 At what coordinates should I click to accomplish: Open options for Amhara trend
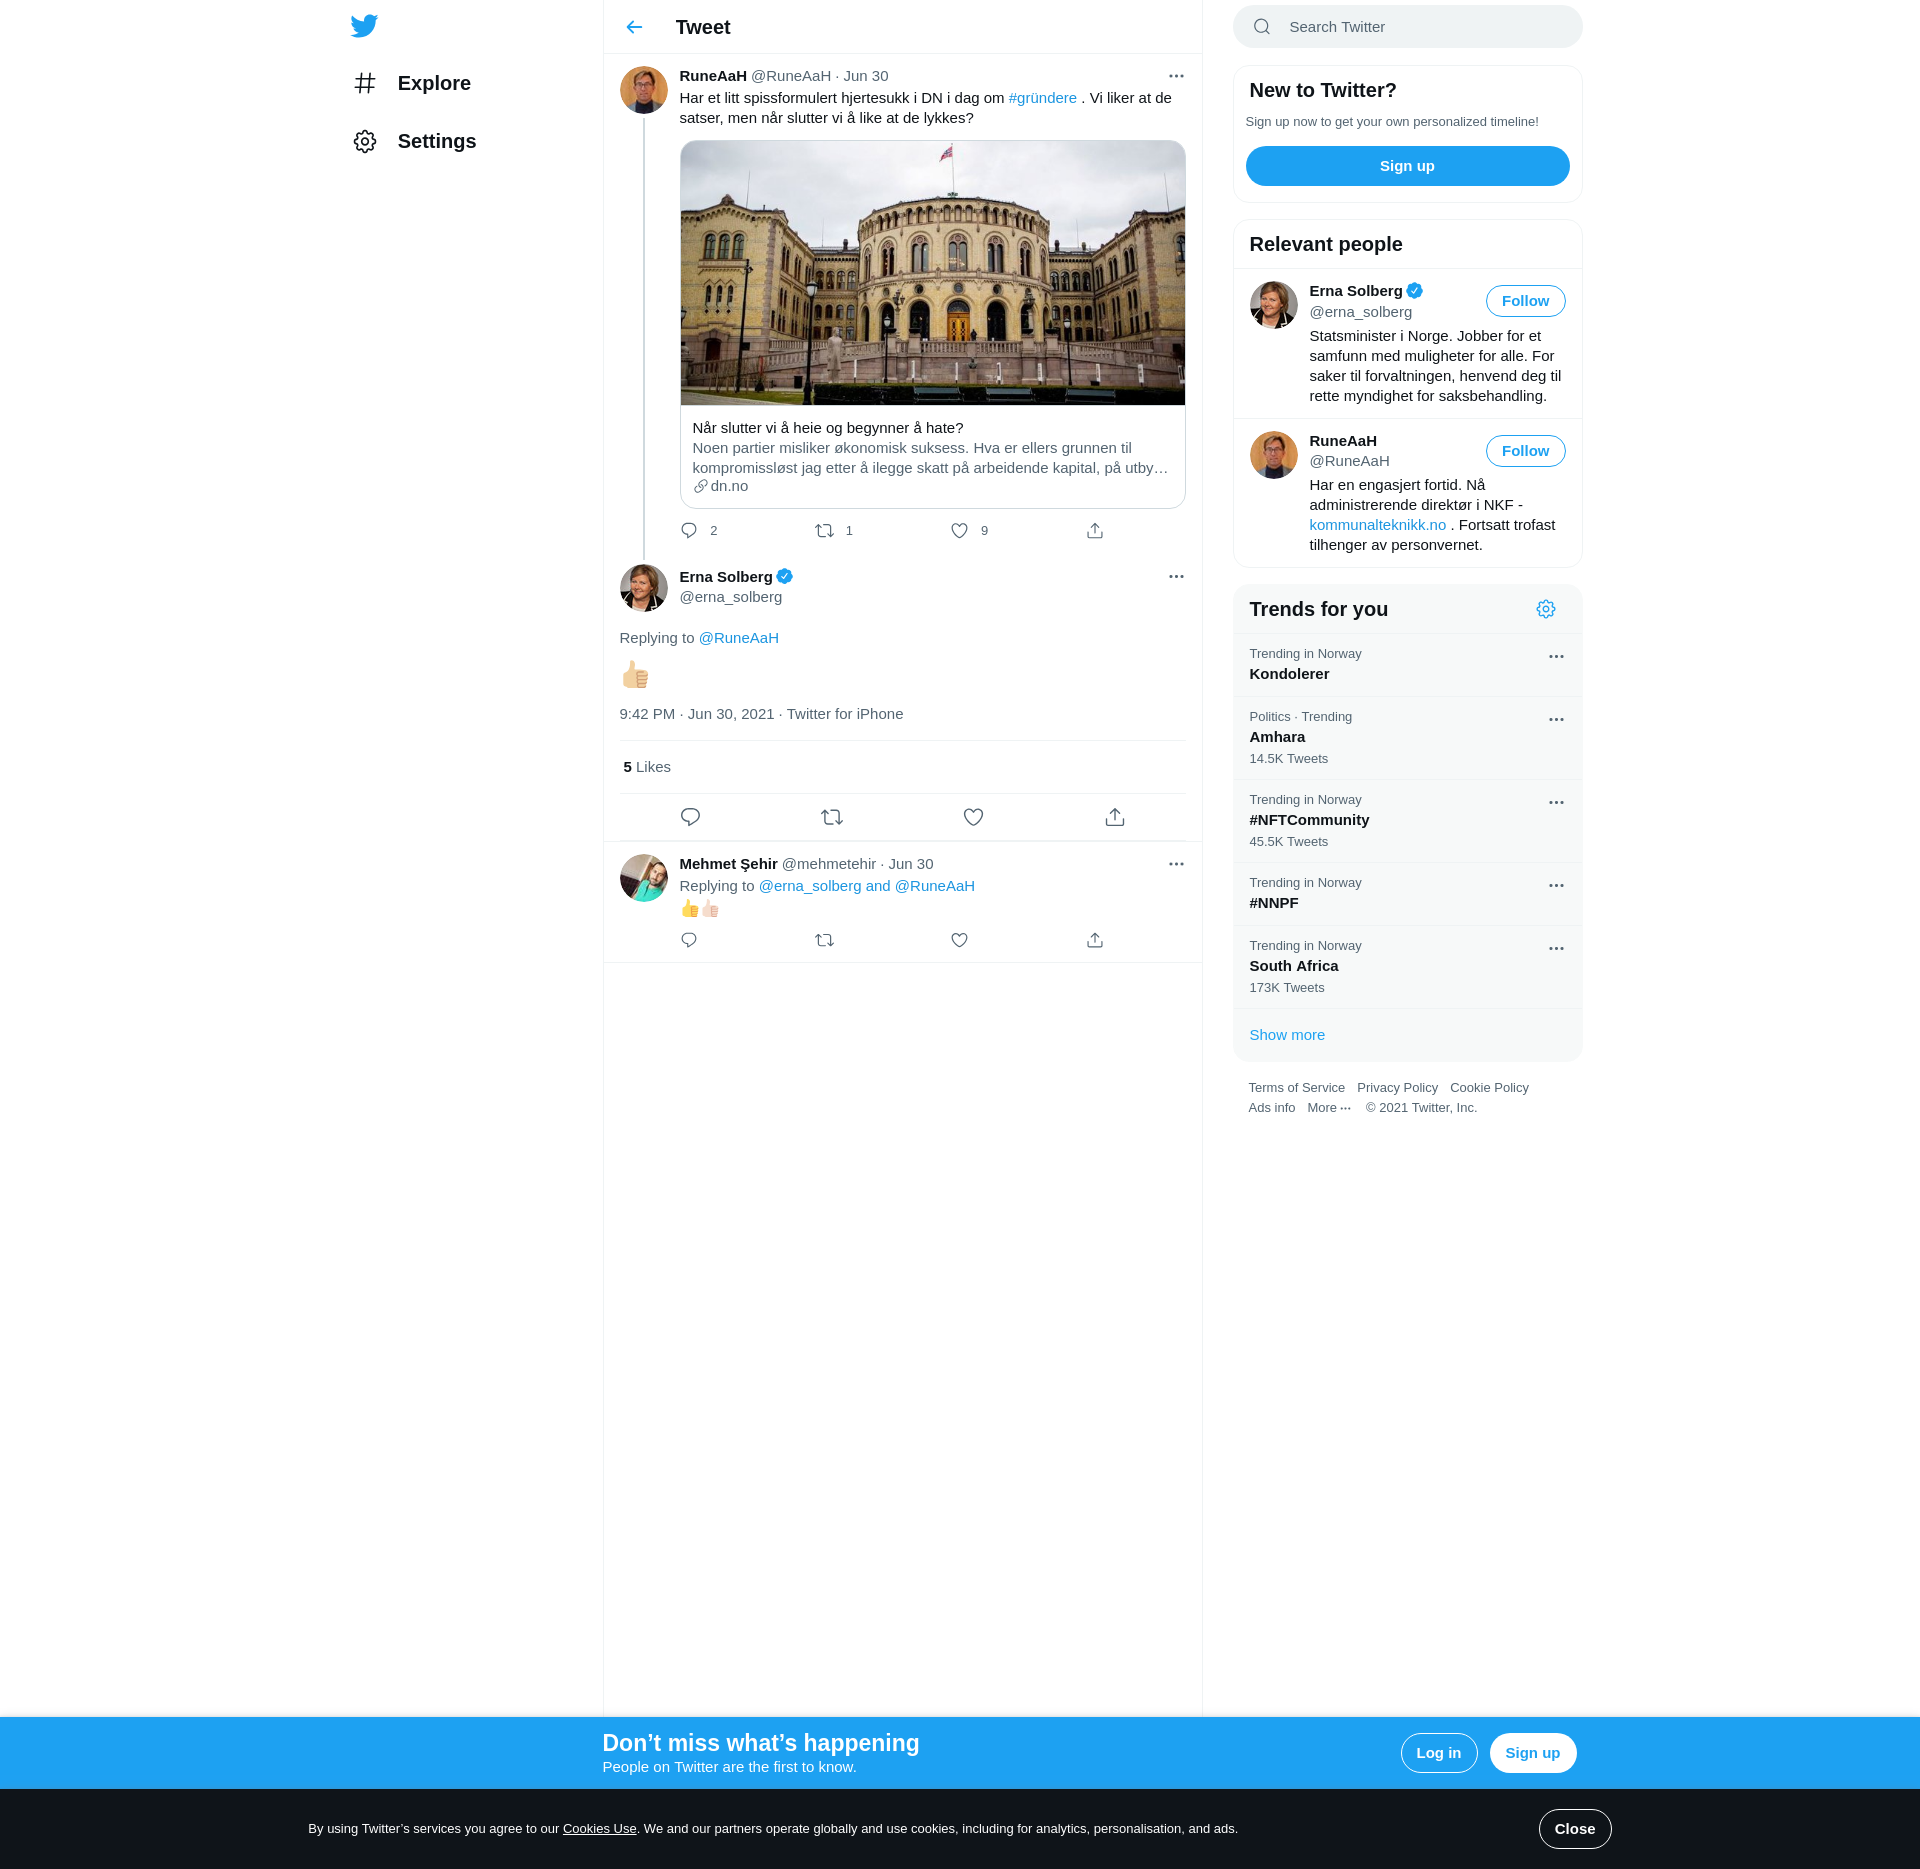[x=1556, y=720]
